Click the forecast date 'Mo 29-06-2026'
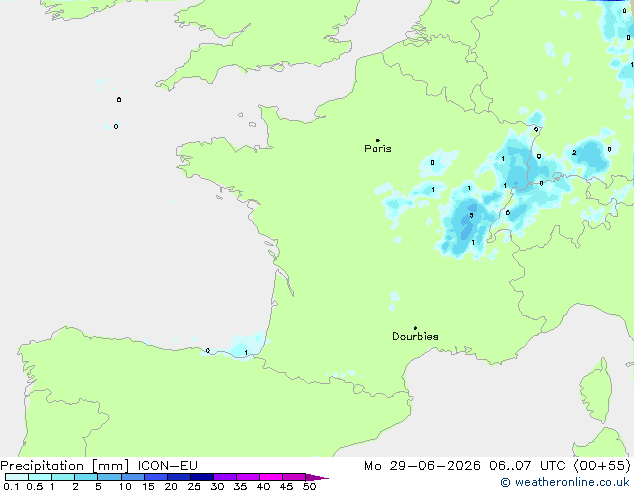Image resolution: width=634 pixels, height=490 pixels. coord(422,465)
